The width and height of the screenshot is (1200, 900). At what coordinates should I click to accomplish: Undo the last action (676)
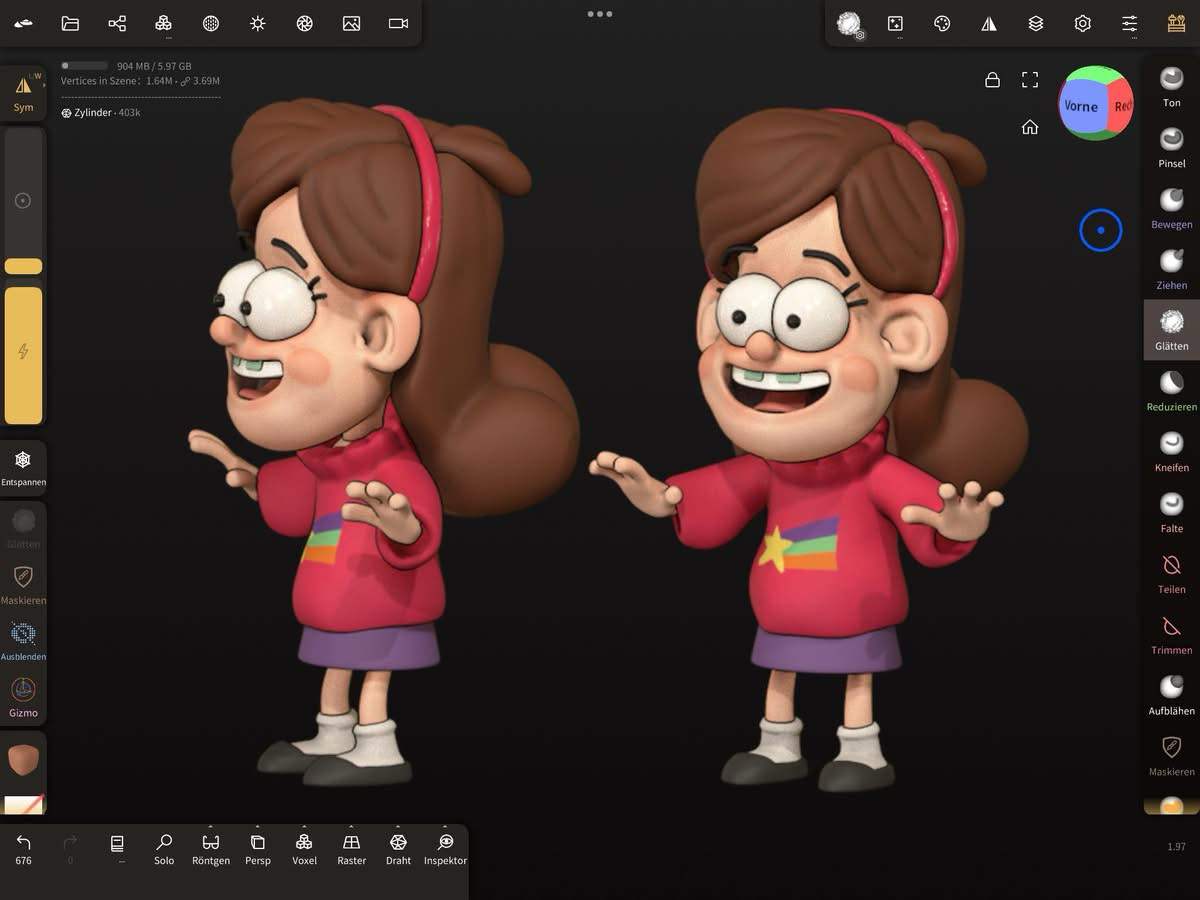pos(23,849)
